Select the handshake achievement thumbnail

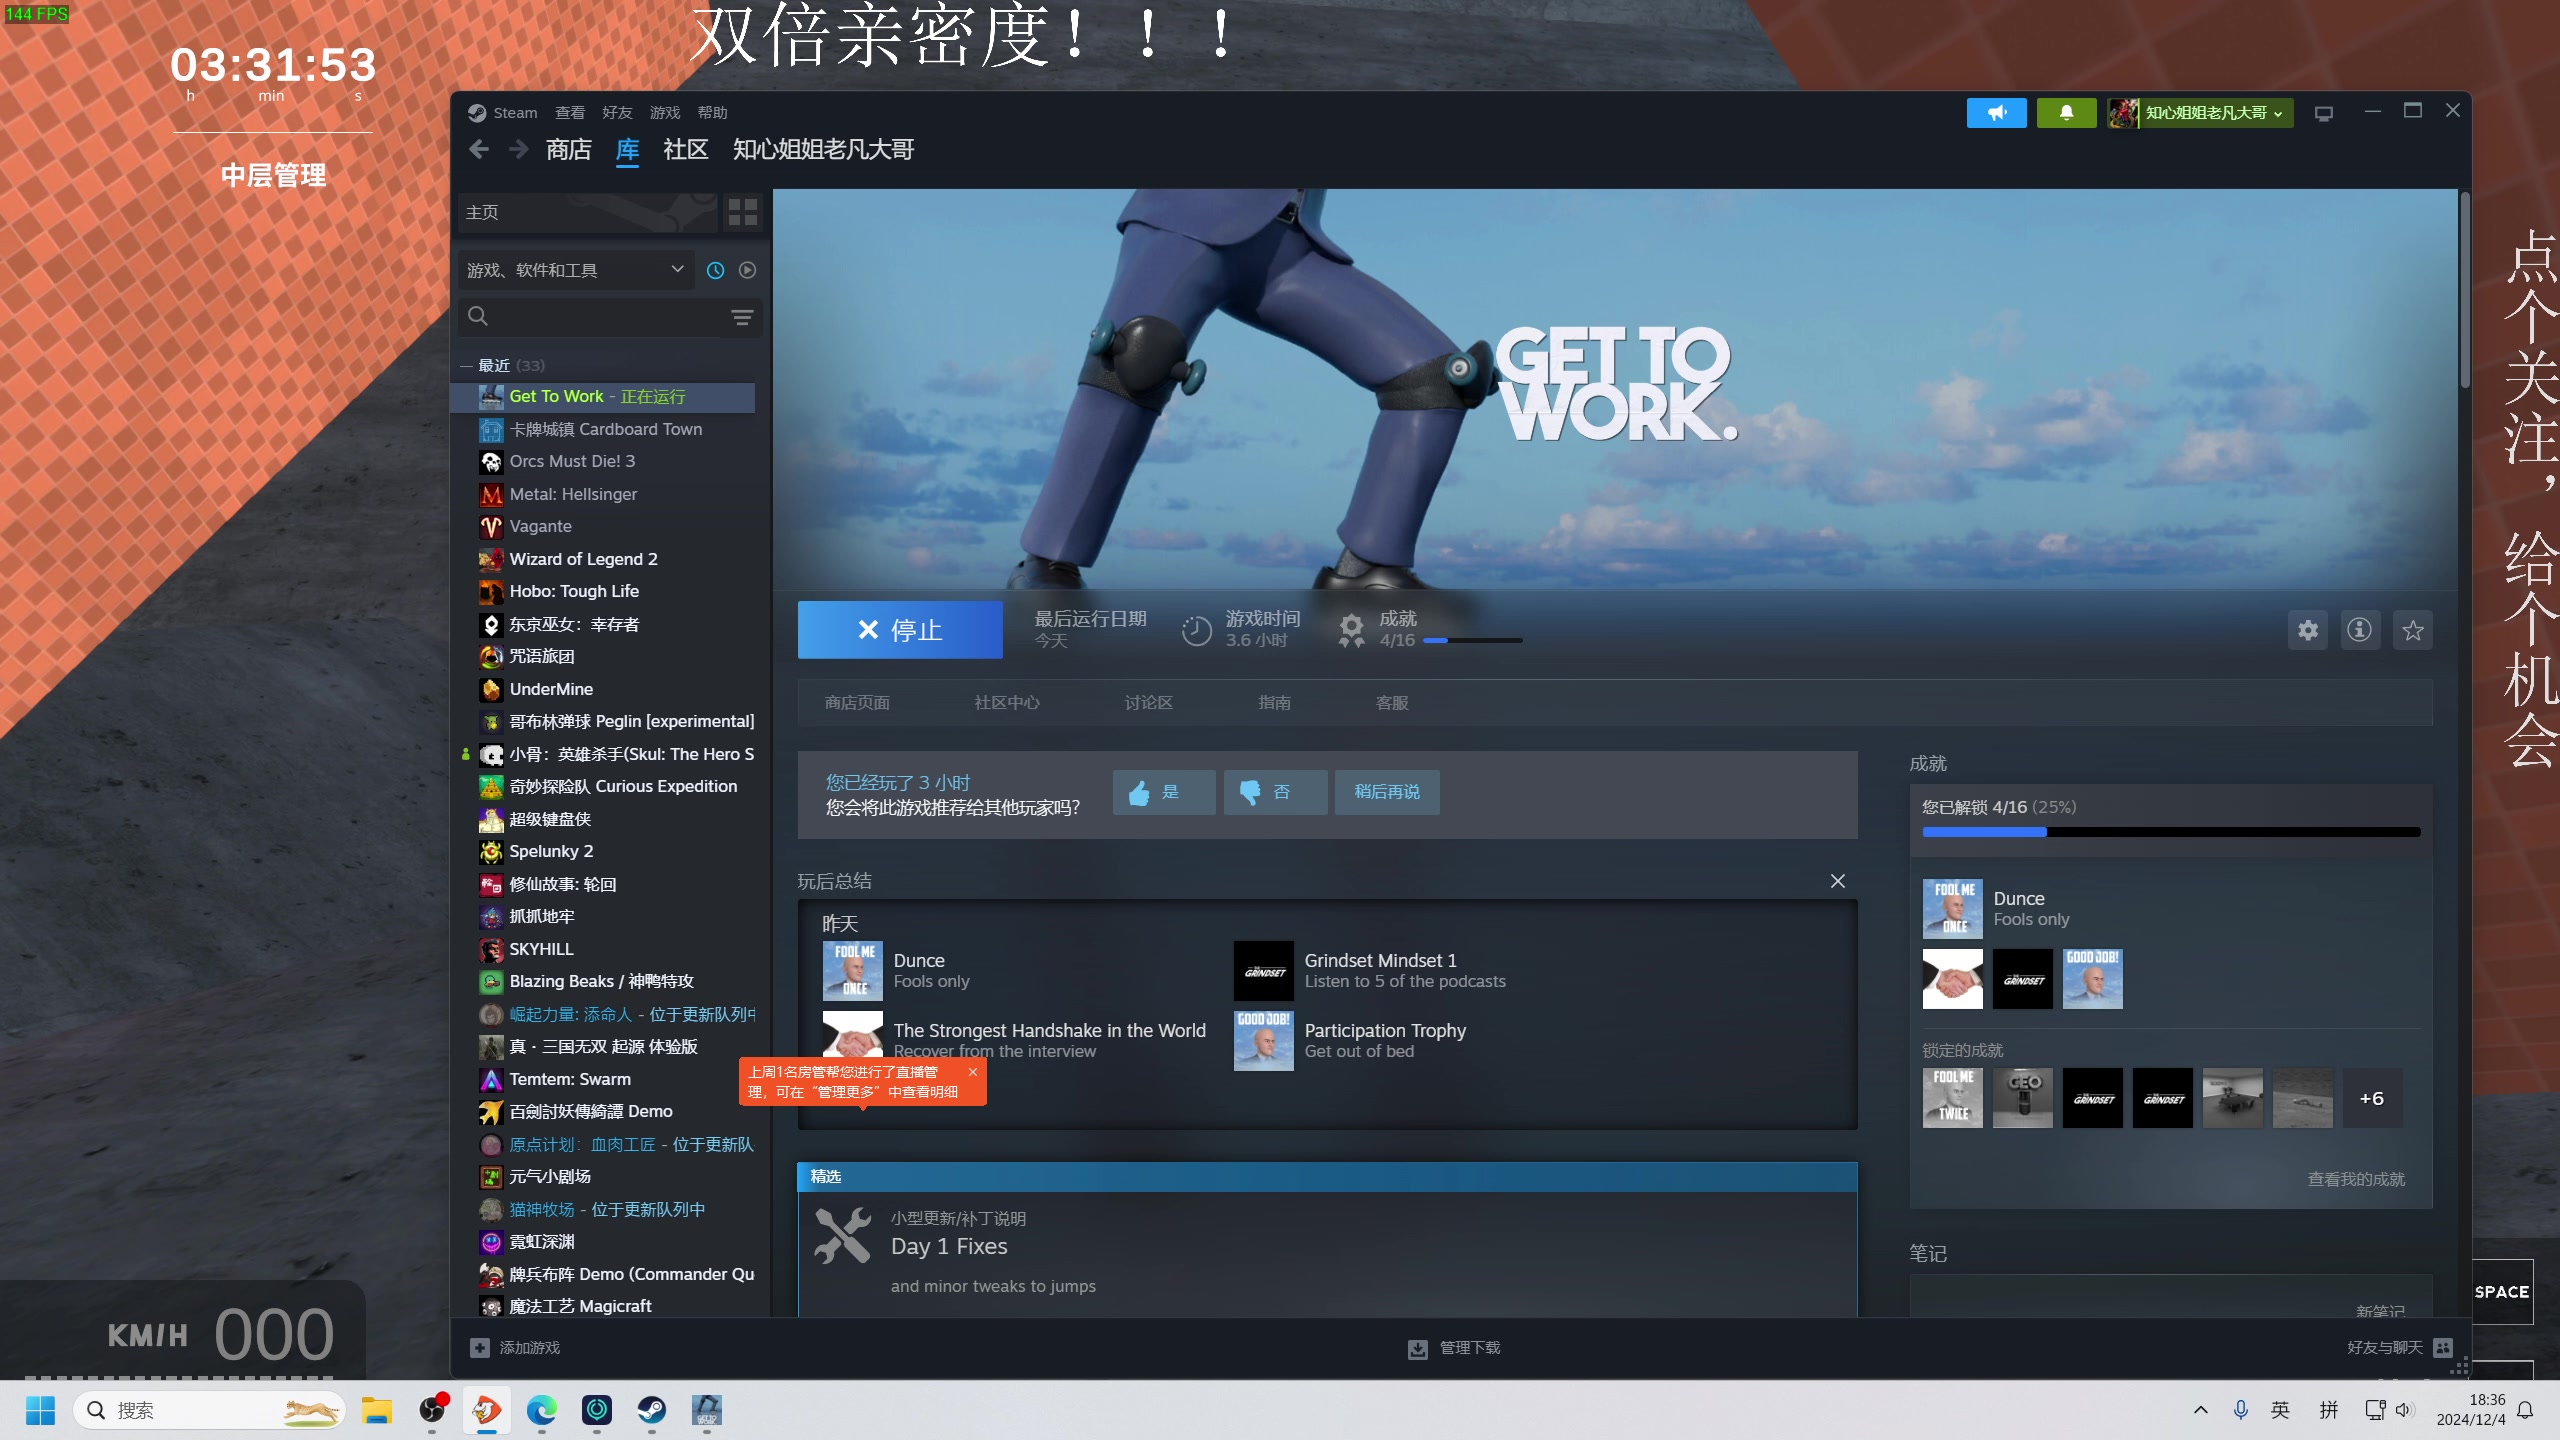click(x=1952, y=978)
